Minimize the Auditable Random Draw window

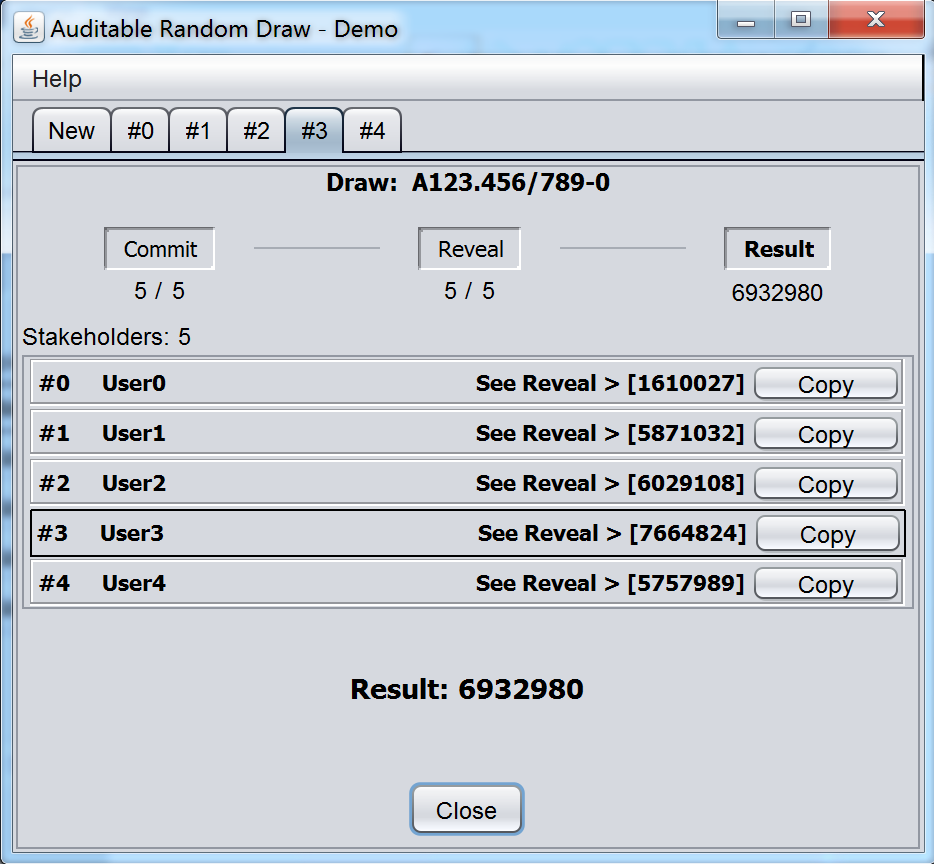click(x=746, y=20)
